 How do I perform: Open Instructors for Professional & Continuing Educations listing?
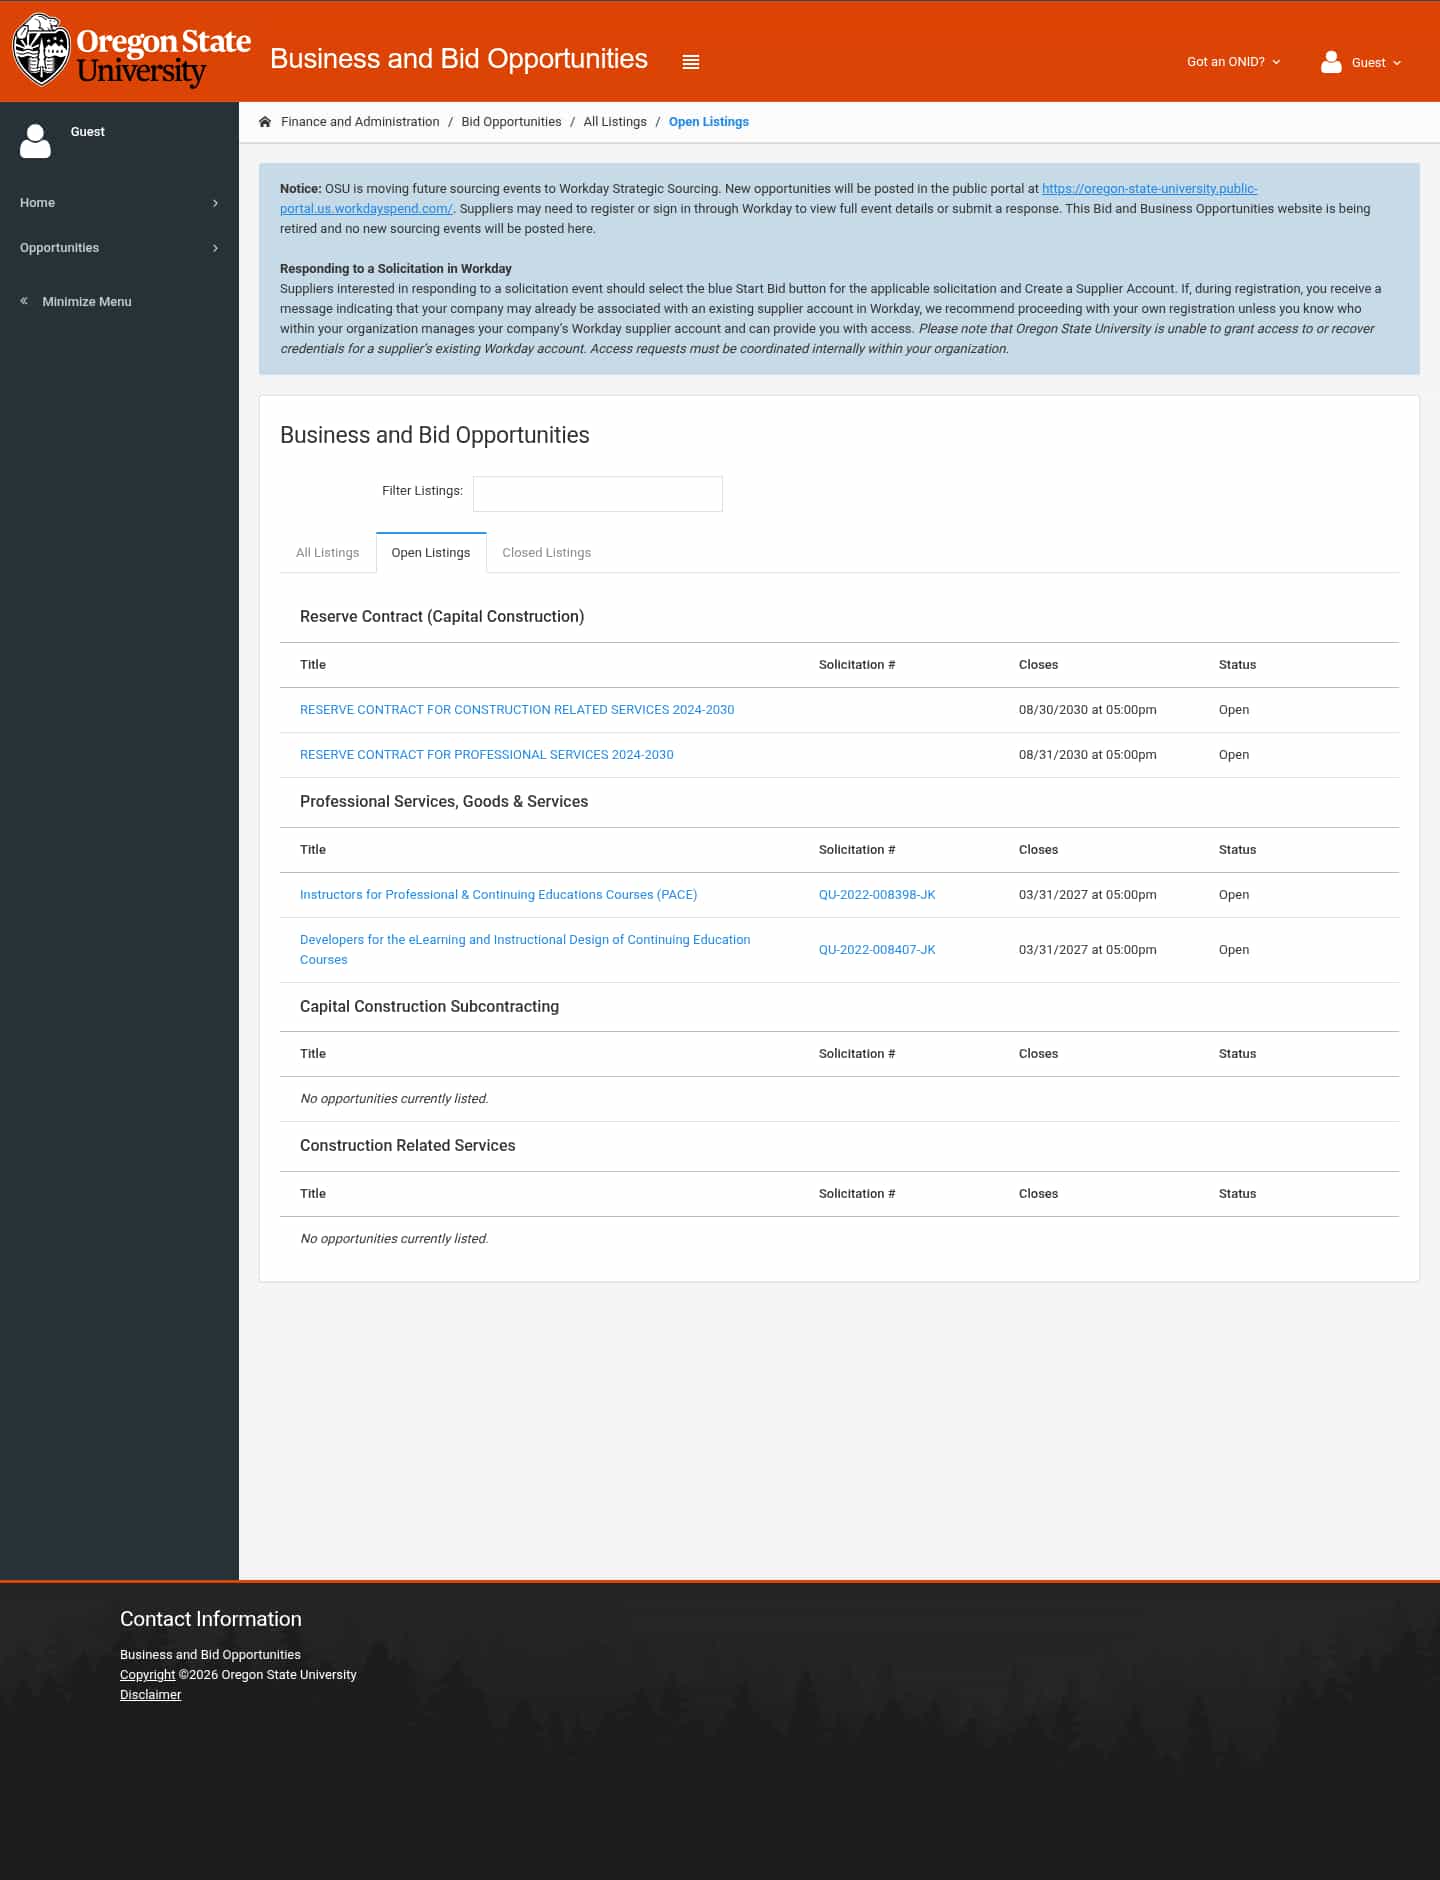pos(499,895)
